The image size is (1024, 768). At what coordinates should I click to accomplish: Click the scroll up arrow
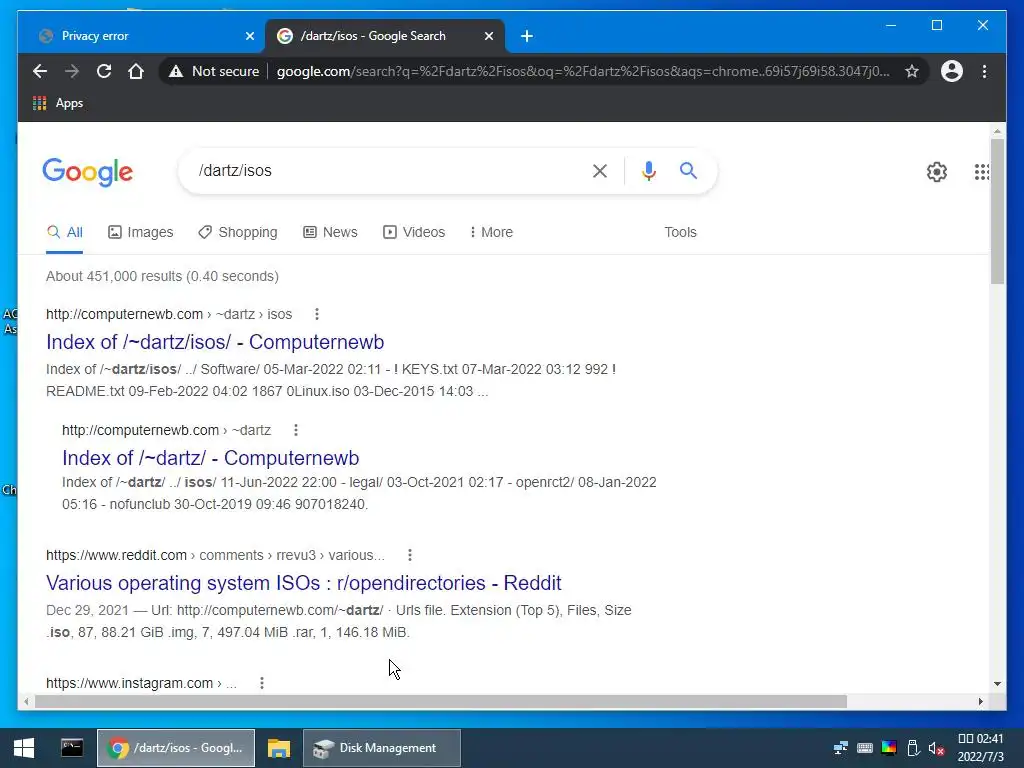997,131
